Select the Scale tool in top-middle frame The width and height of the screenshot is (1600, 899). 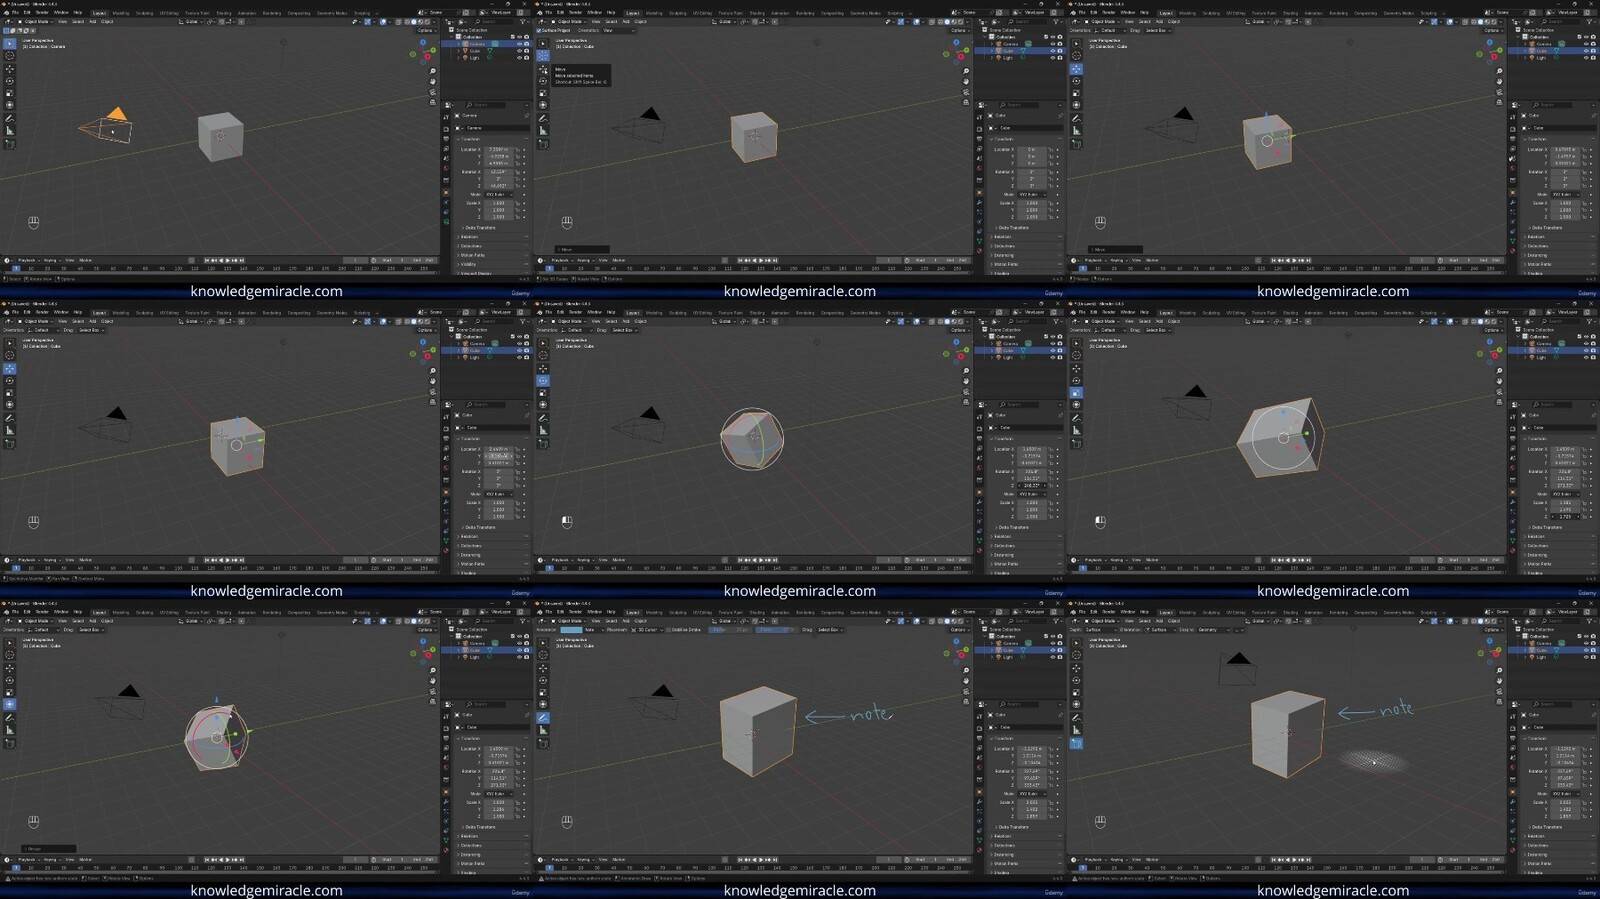(543, 94)
